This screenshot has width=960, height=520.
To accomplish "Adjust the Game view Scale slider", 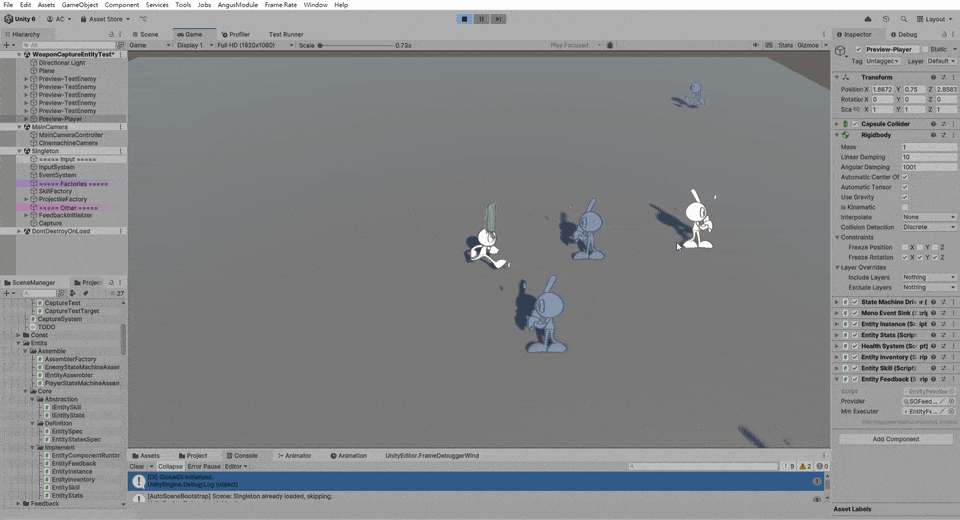I will click(355, 45).
